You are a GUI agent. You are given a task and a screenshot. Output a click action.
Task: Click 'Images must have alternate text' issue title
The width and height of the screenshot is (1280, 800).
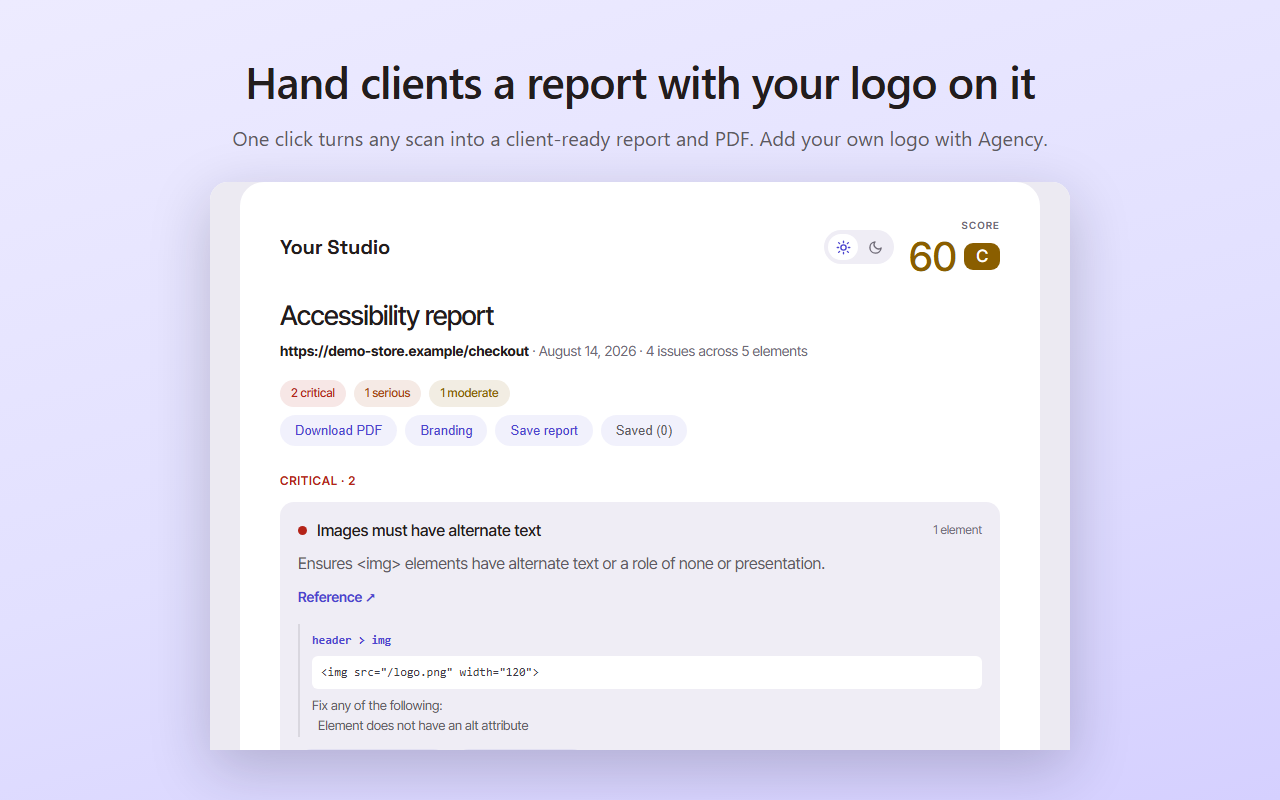click(x=429, y=531)
